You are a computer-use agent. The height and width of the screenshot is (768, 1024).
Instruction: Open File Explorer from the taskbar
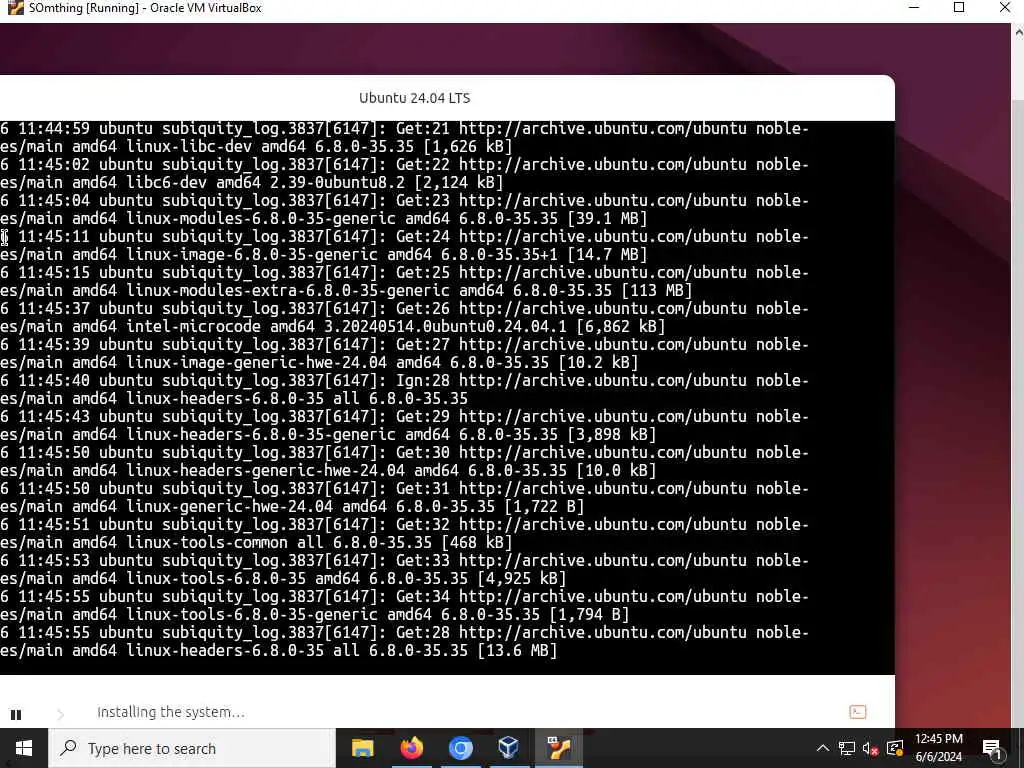coord(362,748)
